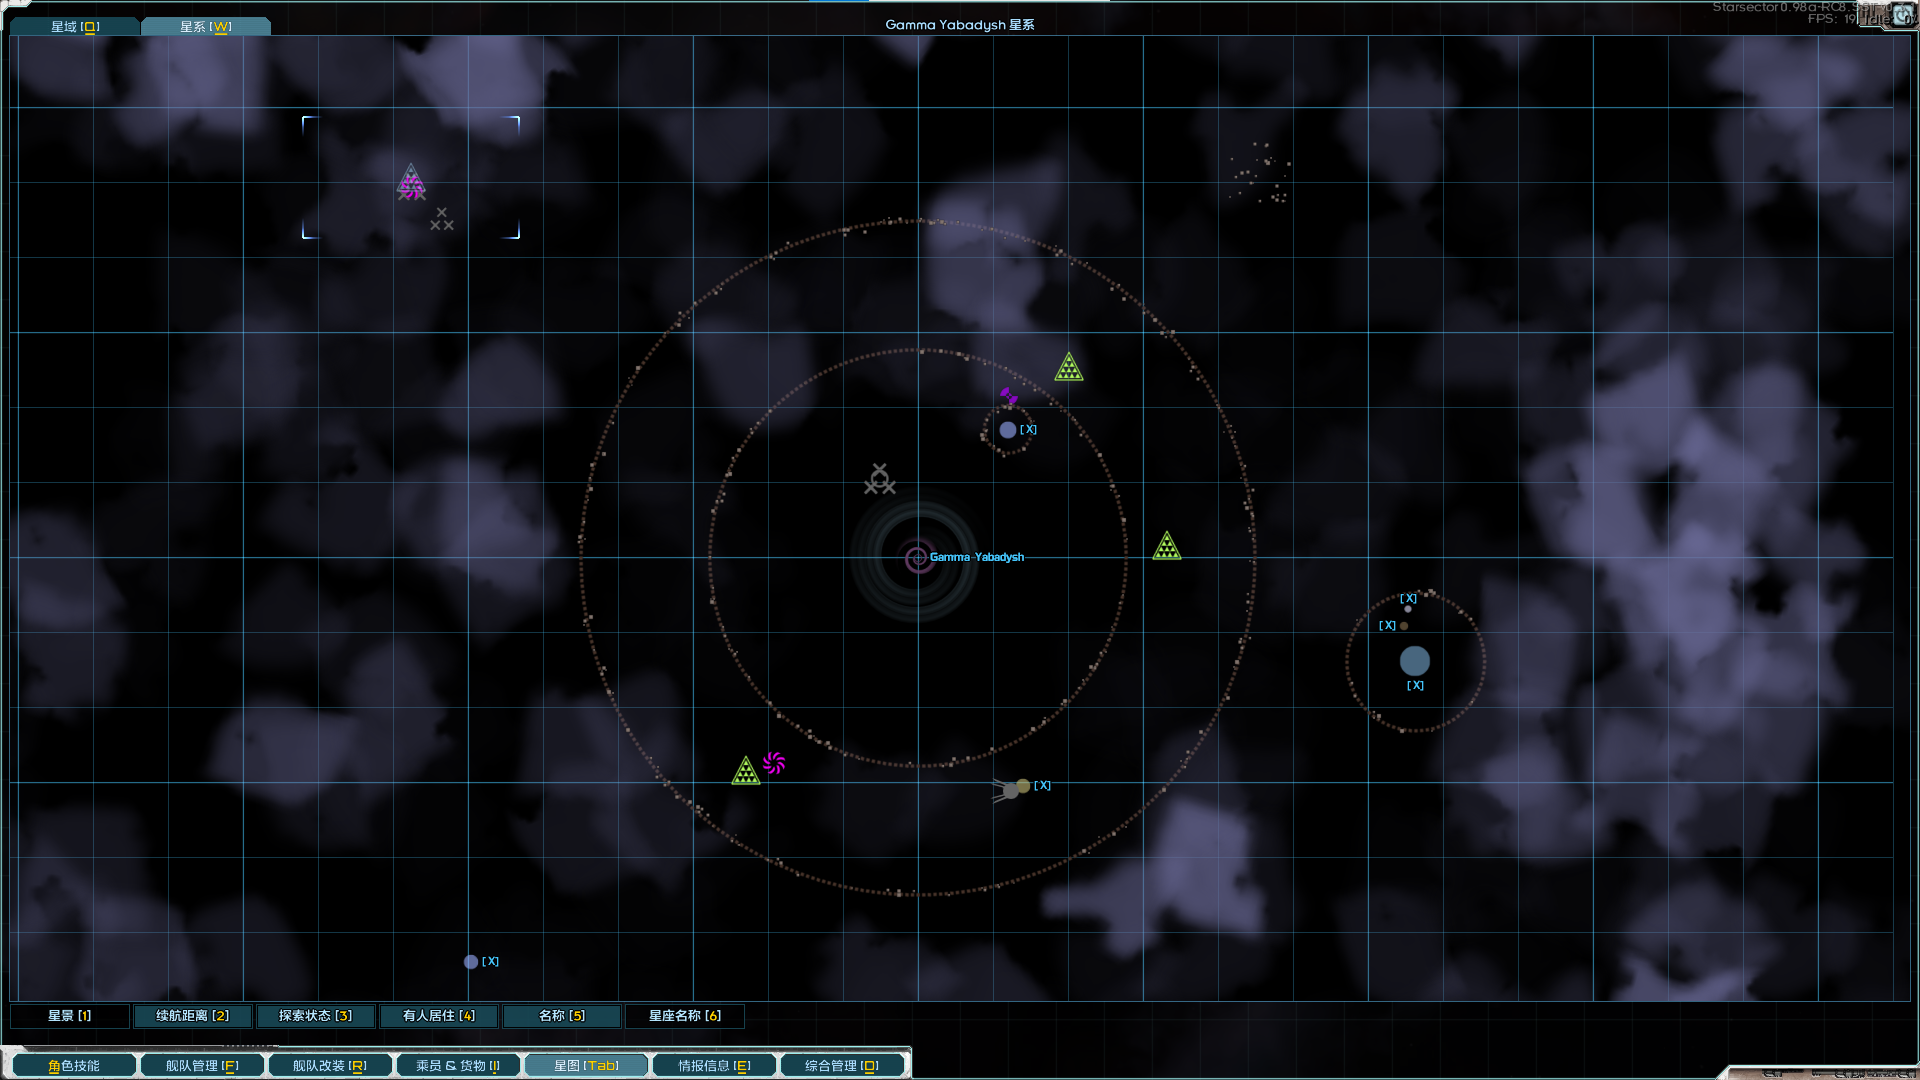Open 综合管理 [D] command screen

pos(842,1066)
